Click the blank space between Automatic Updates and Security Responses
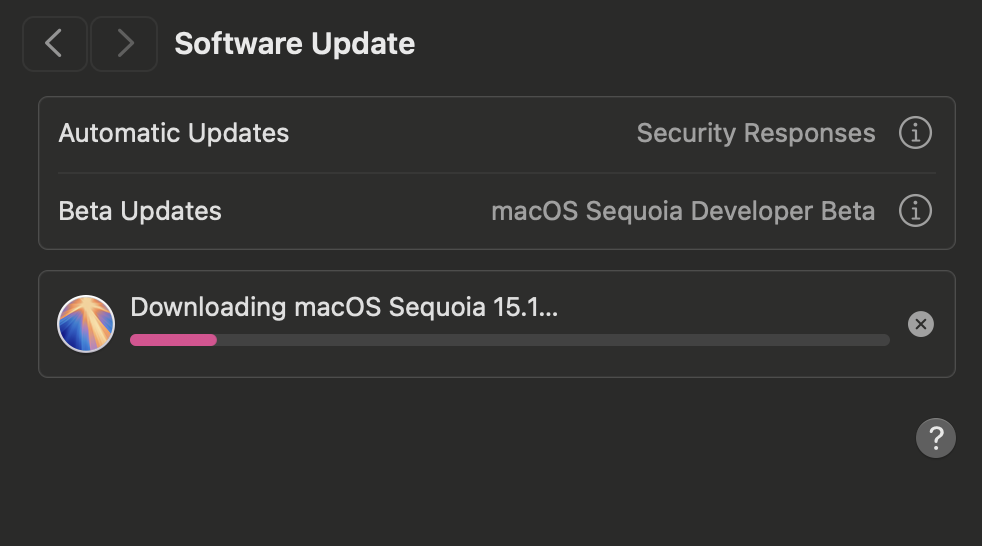The image size is (982, 546). click(x=463, y=133)
